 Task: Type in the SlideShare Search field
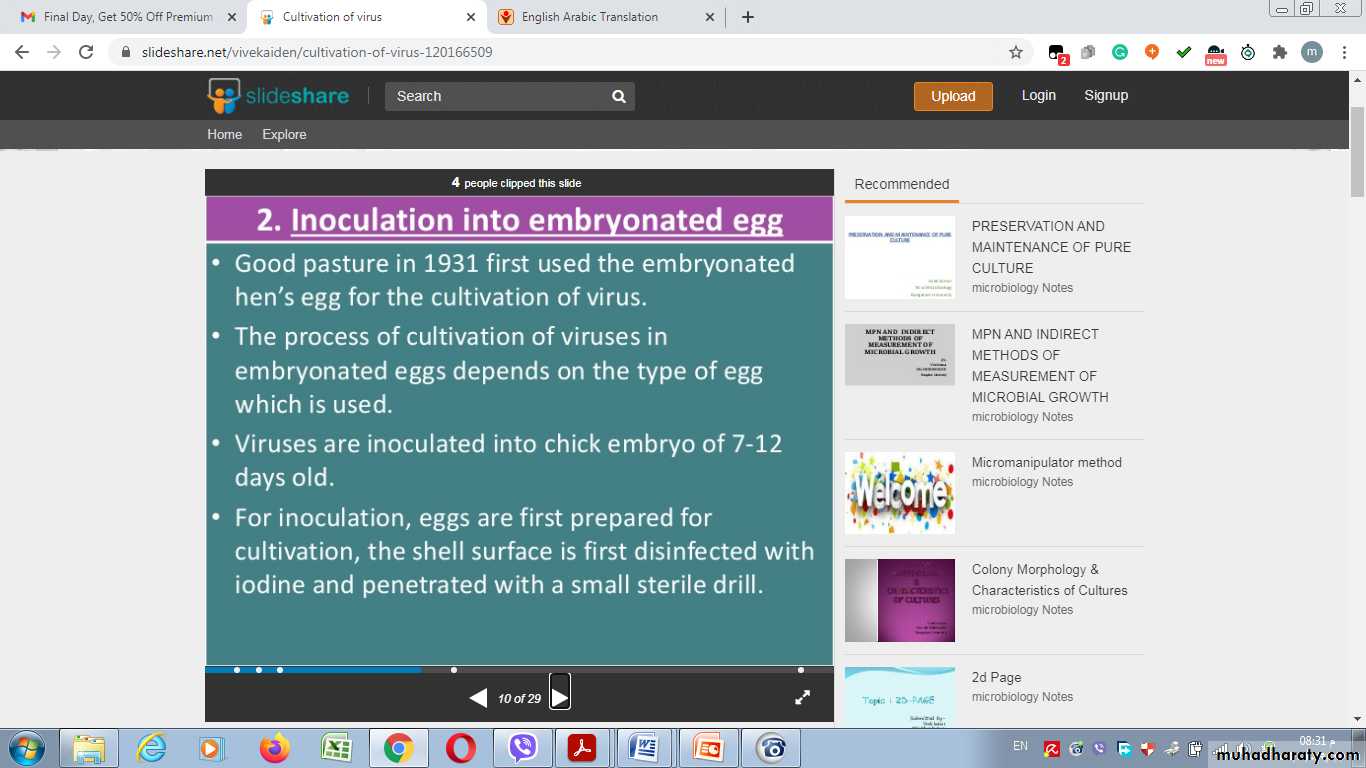click(497, 96)
